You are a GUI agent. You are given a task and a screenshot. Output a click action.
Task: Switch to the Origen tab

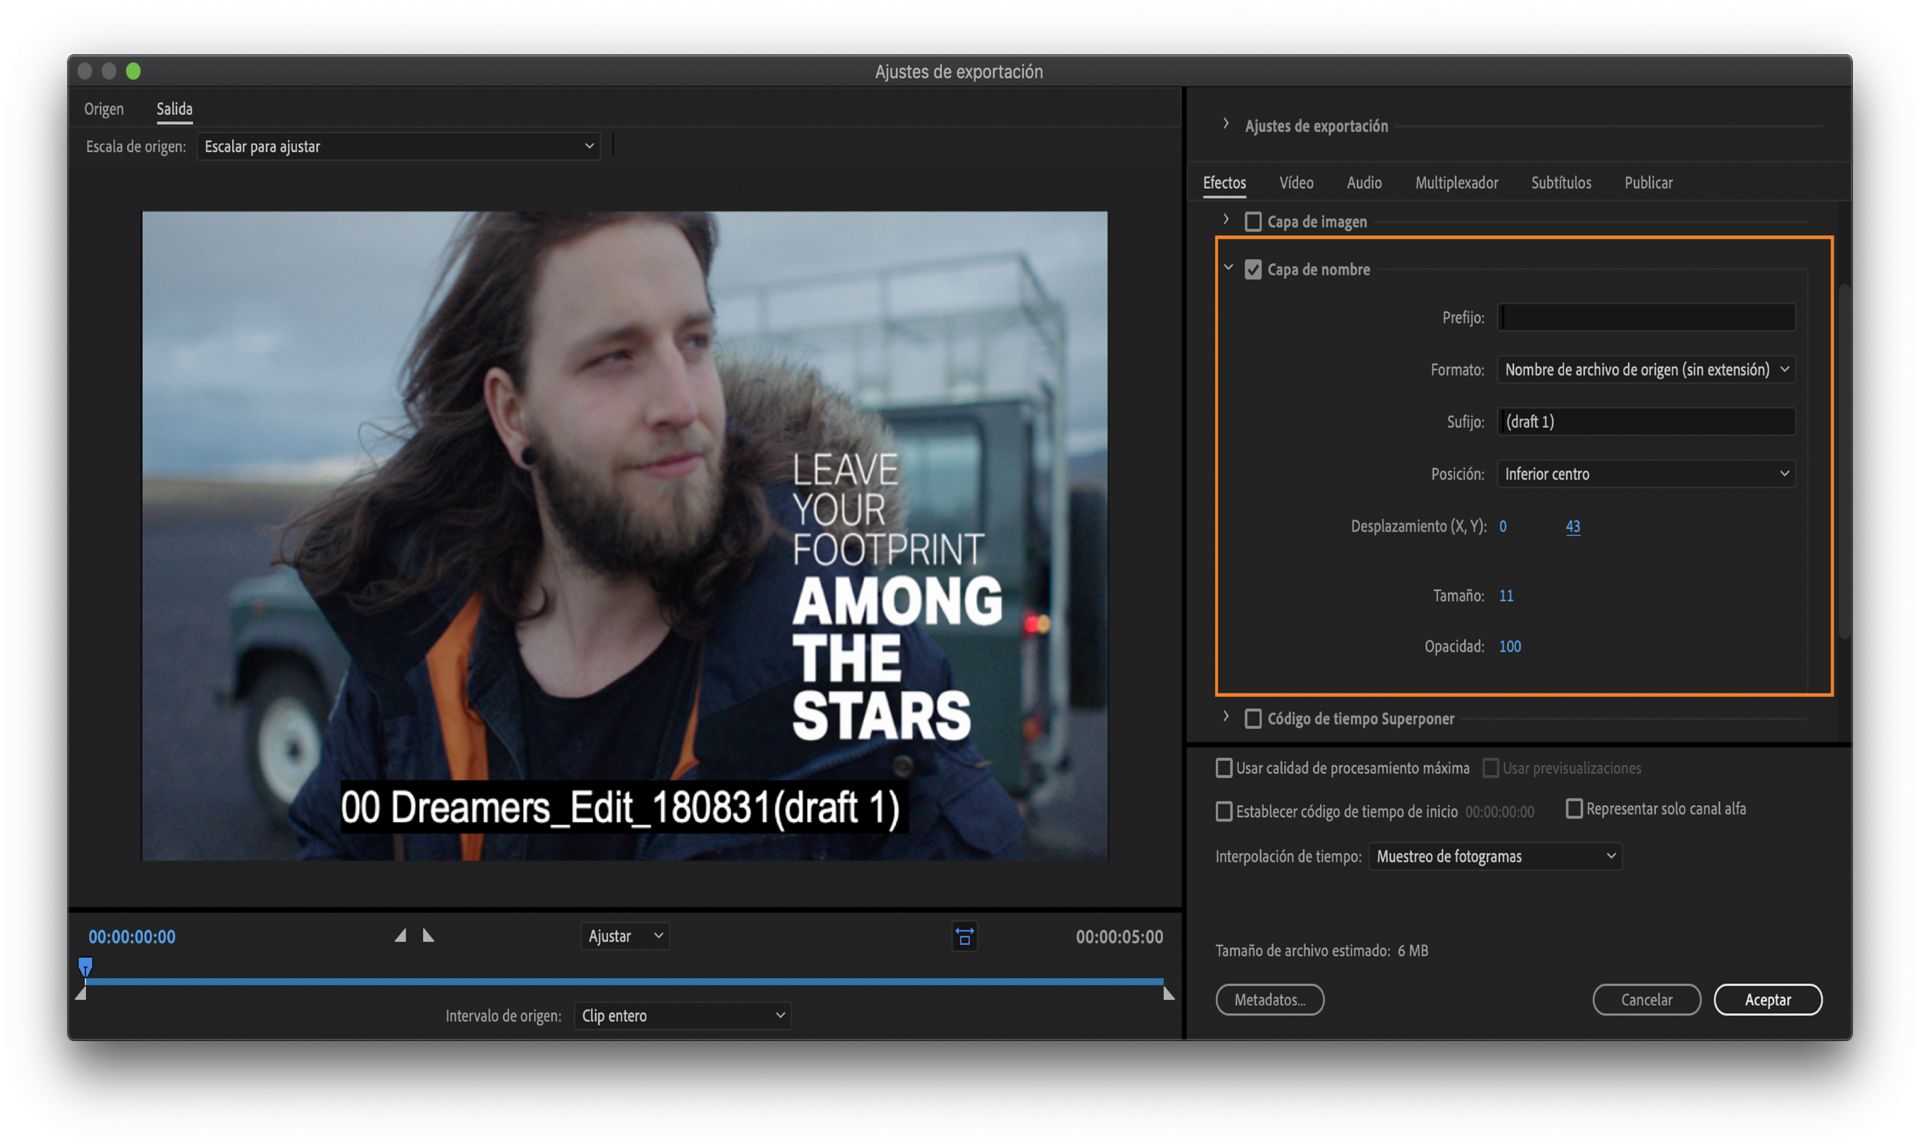pyautogui.click(x=104, y=109)
